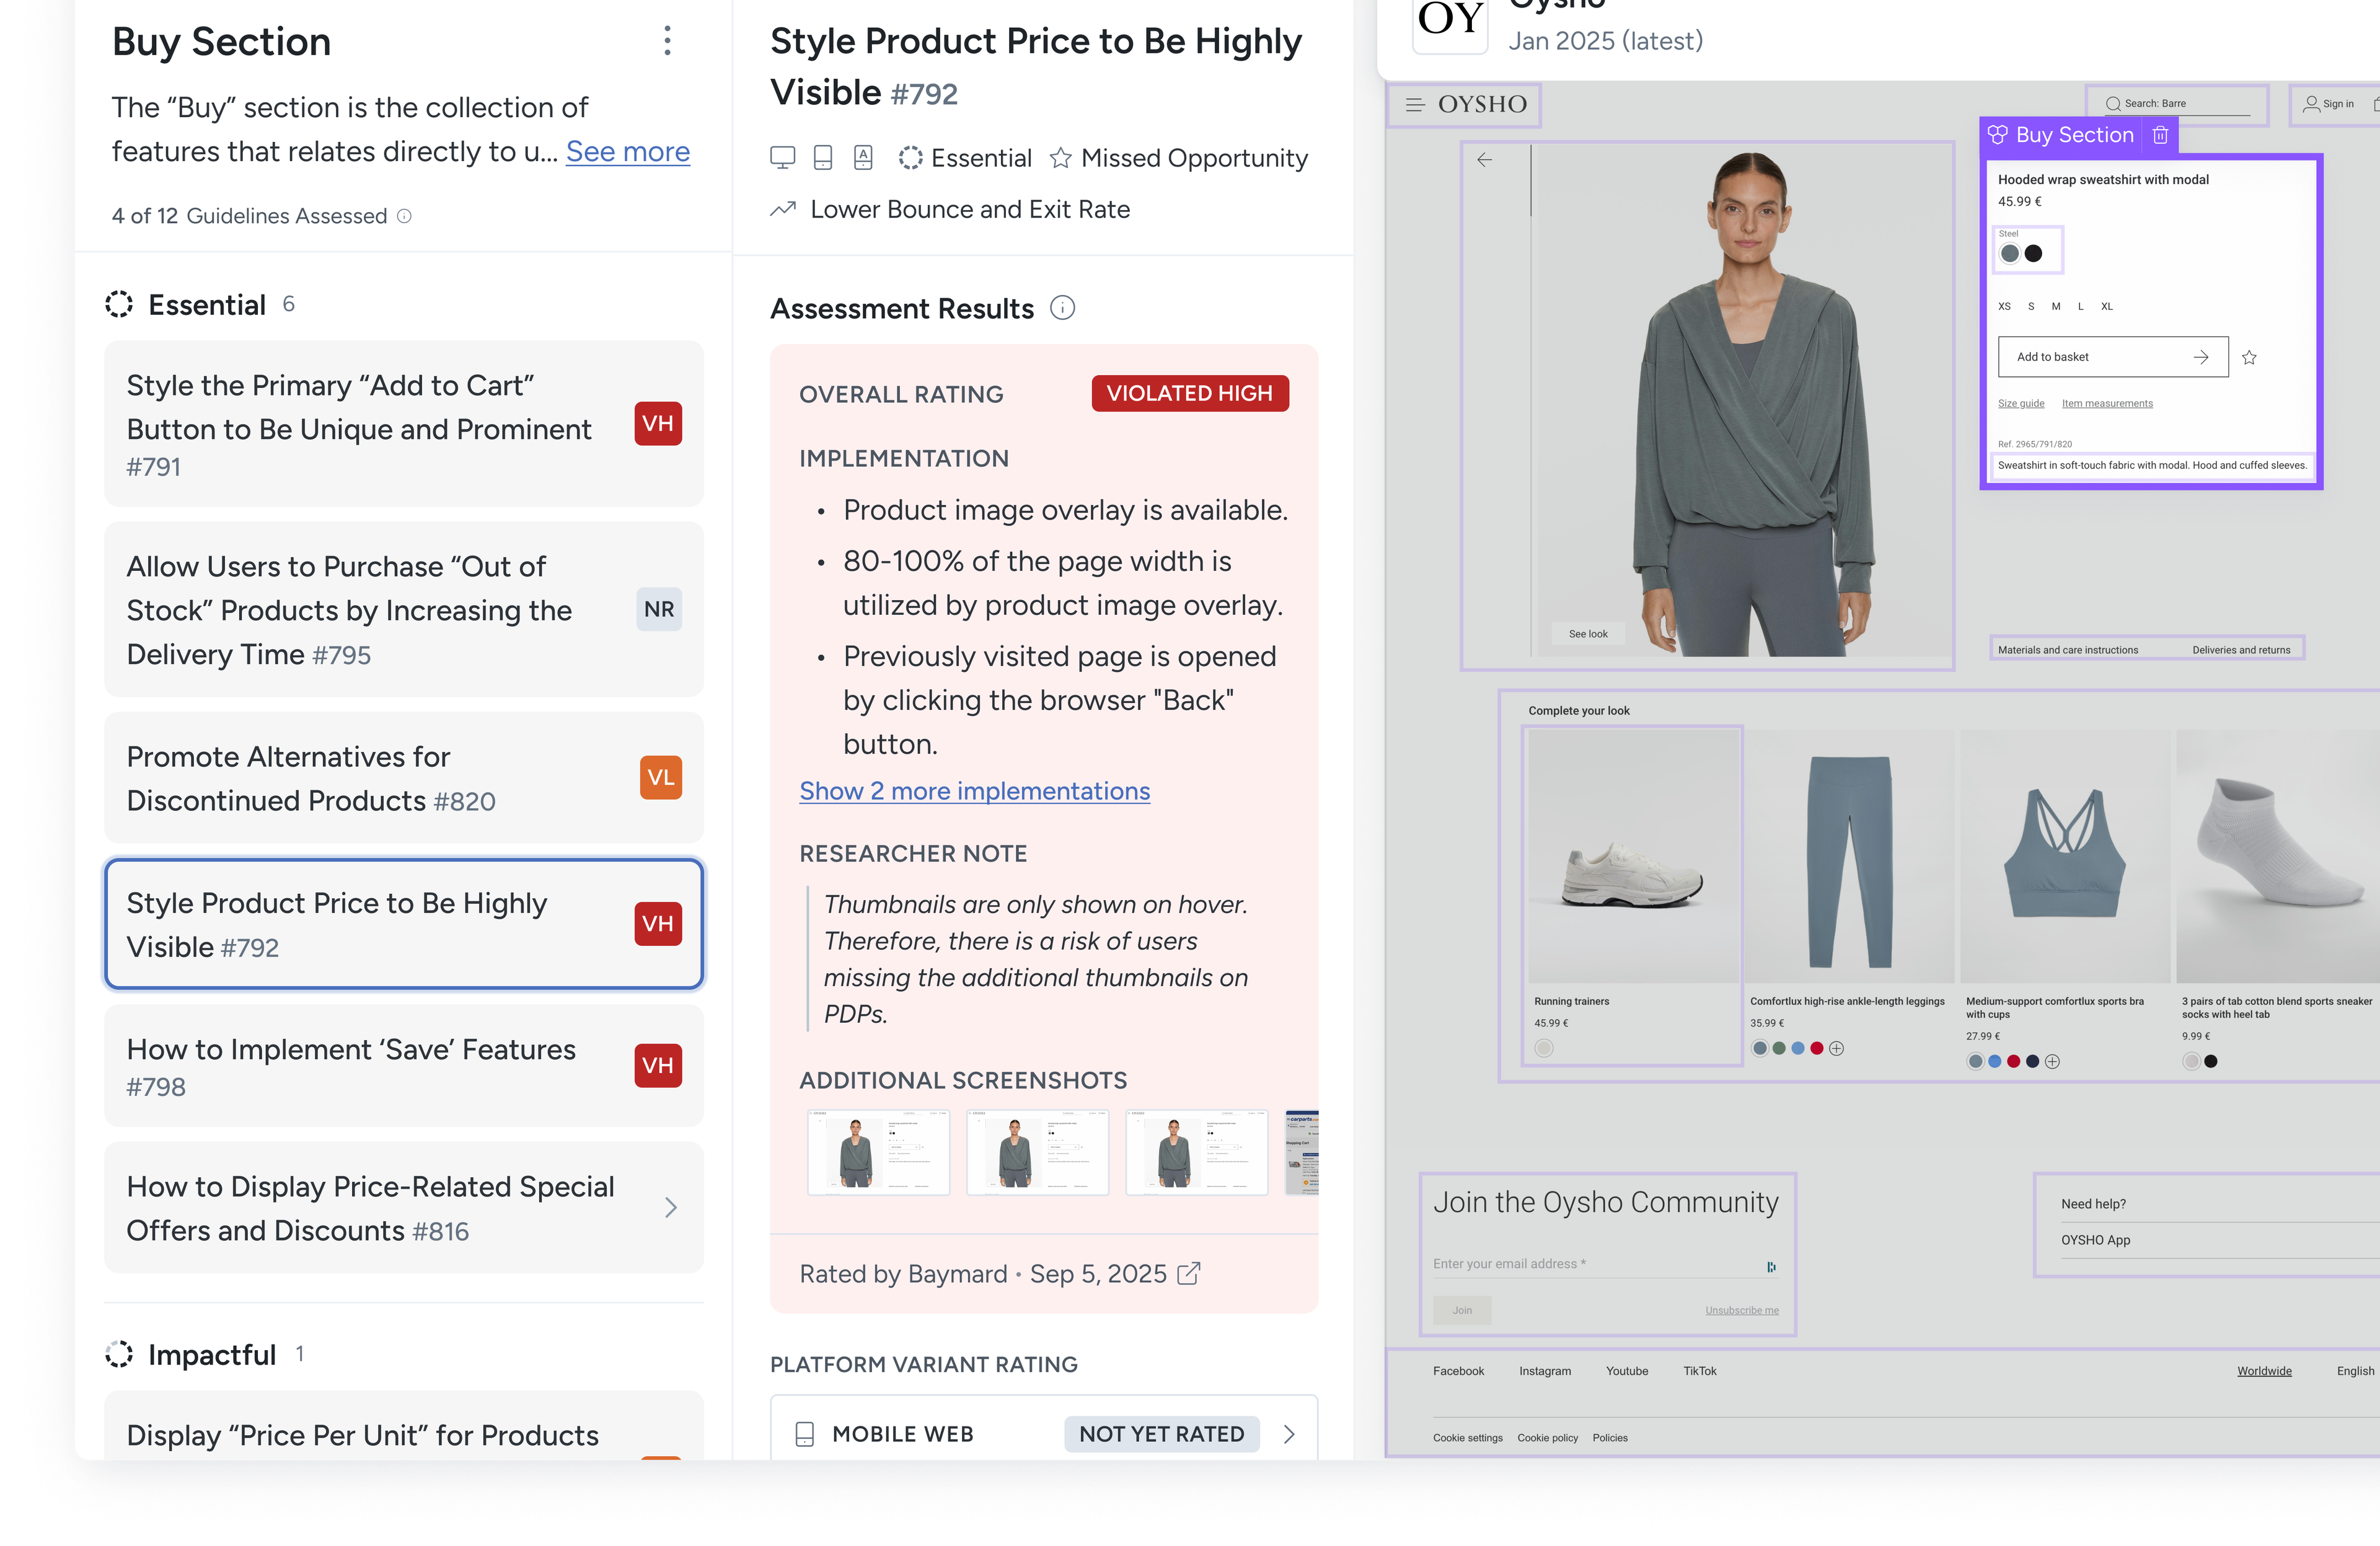Viewport: 2380px width, 1546px height.
Task: Click the plus more-colors icon under sports bra
Action: click(x=2052, y=1061)
